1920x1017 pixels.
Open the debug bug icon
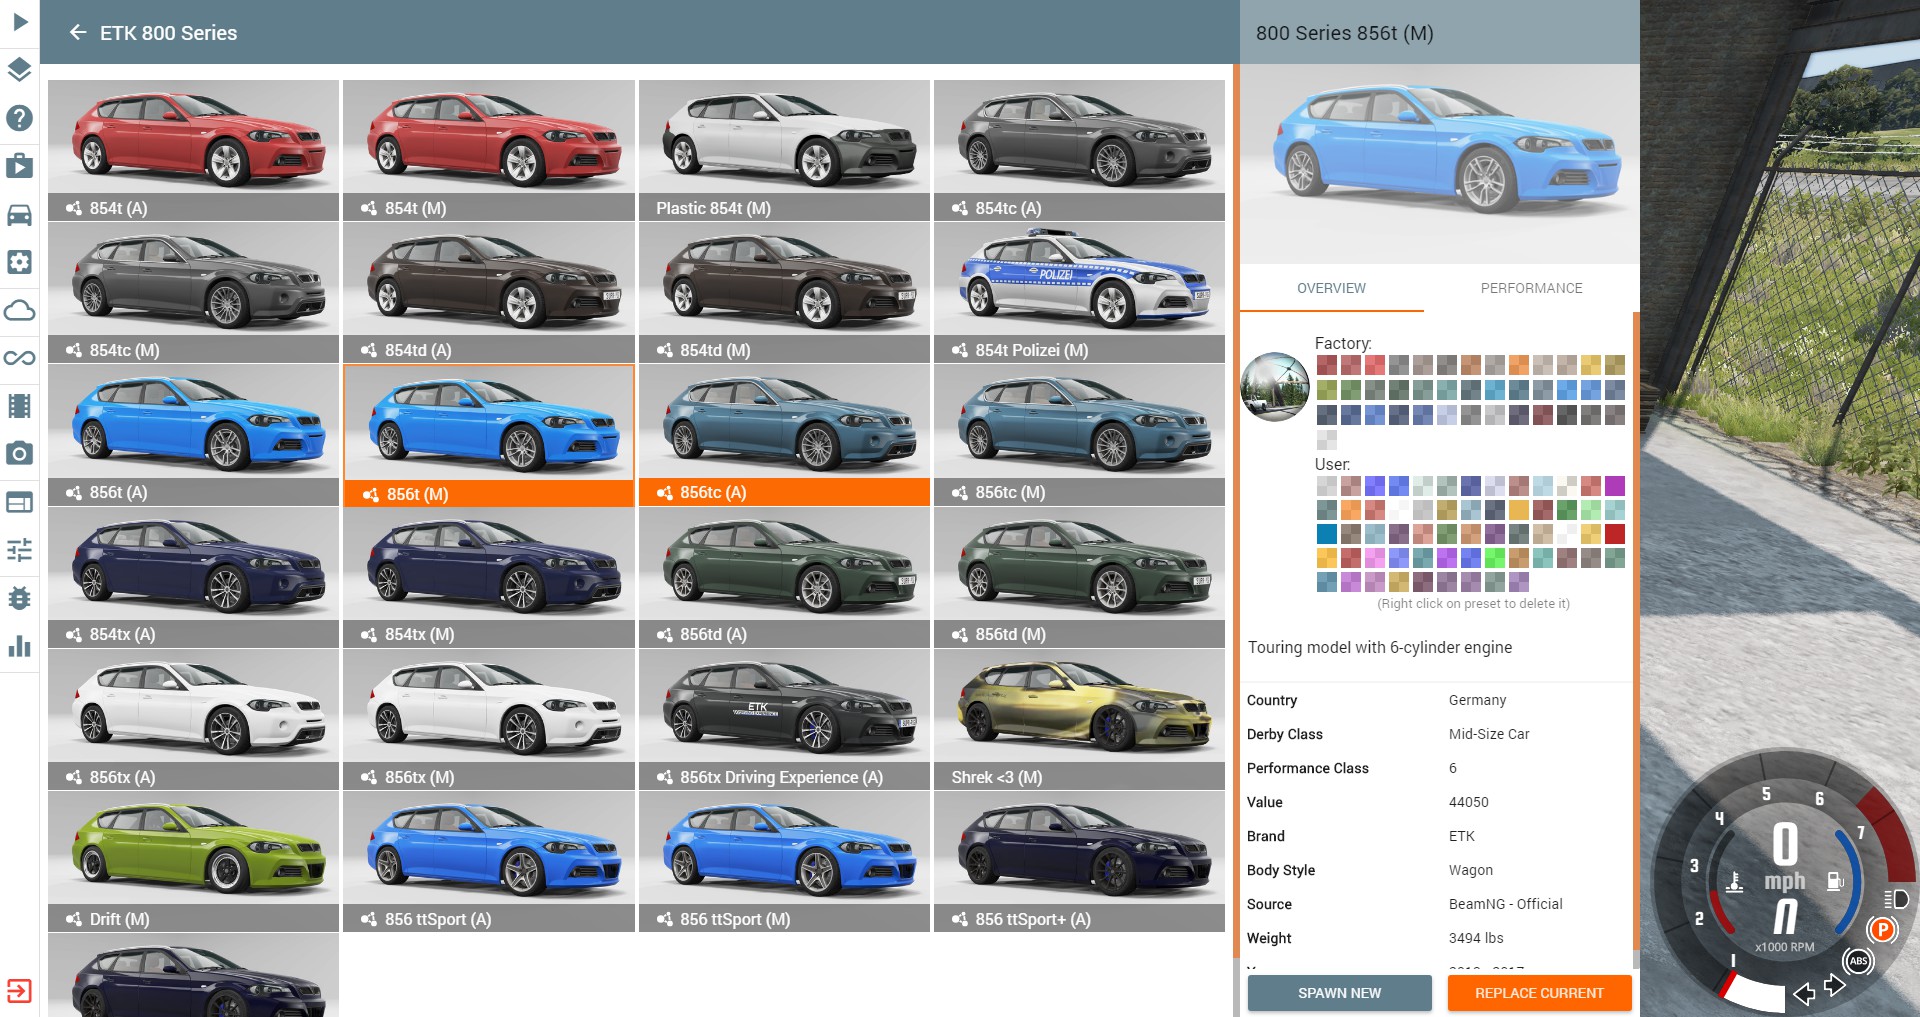(x=19, y=598)
